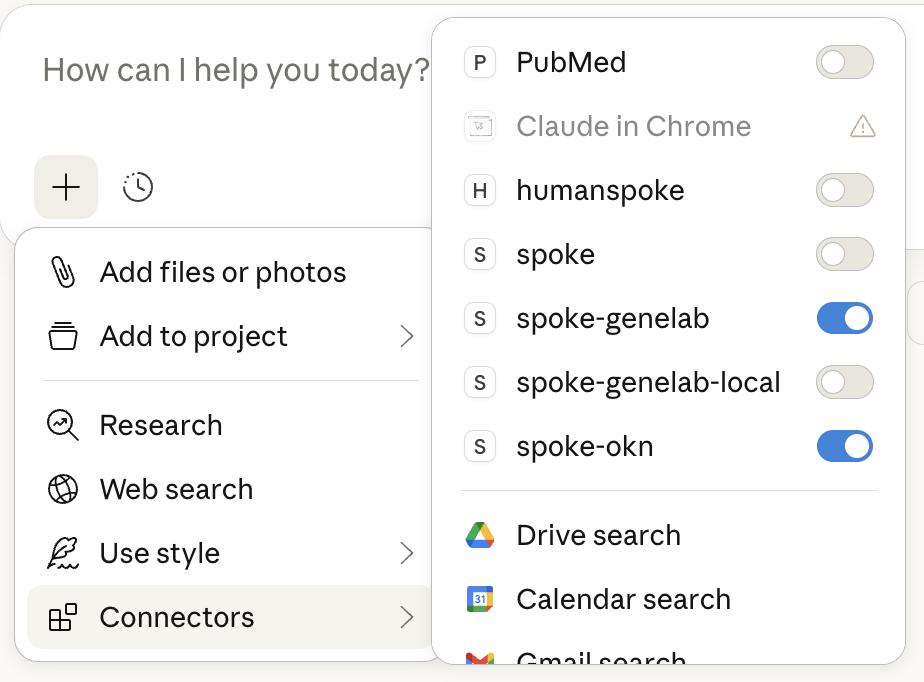Select the humanspoke menu entry
This screenshot has height=682, width=924.
[x=599, y=190]
